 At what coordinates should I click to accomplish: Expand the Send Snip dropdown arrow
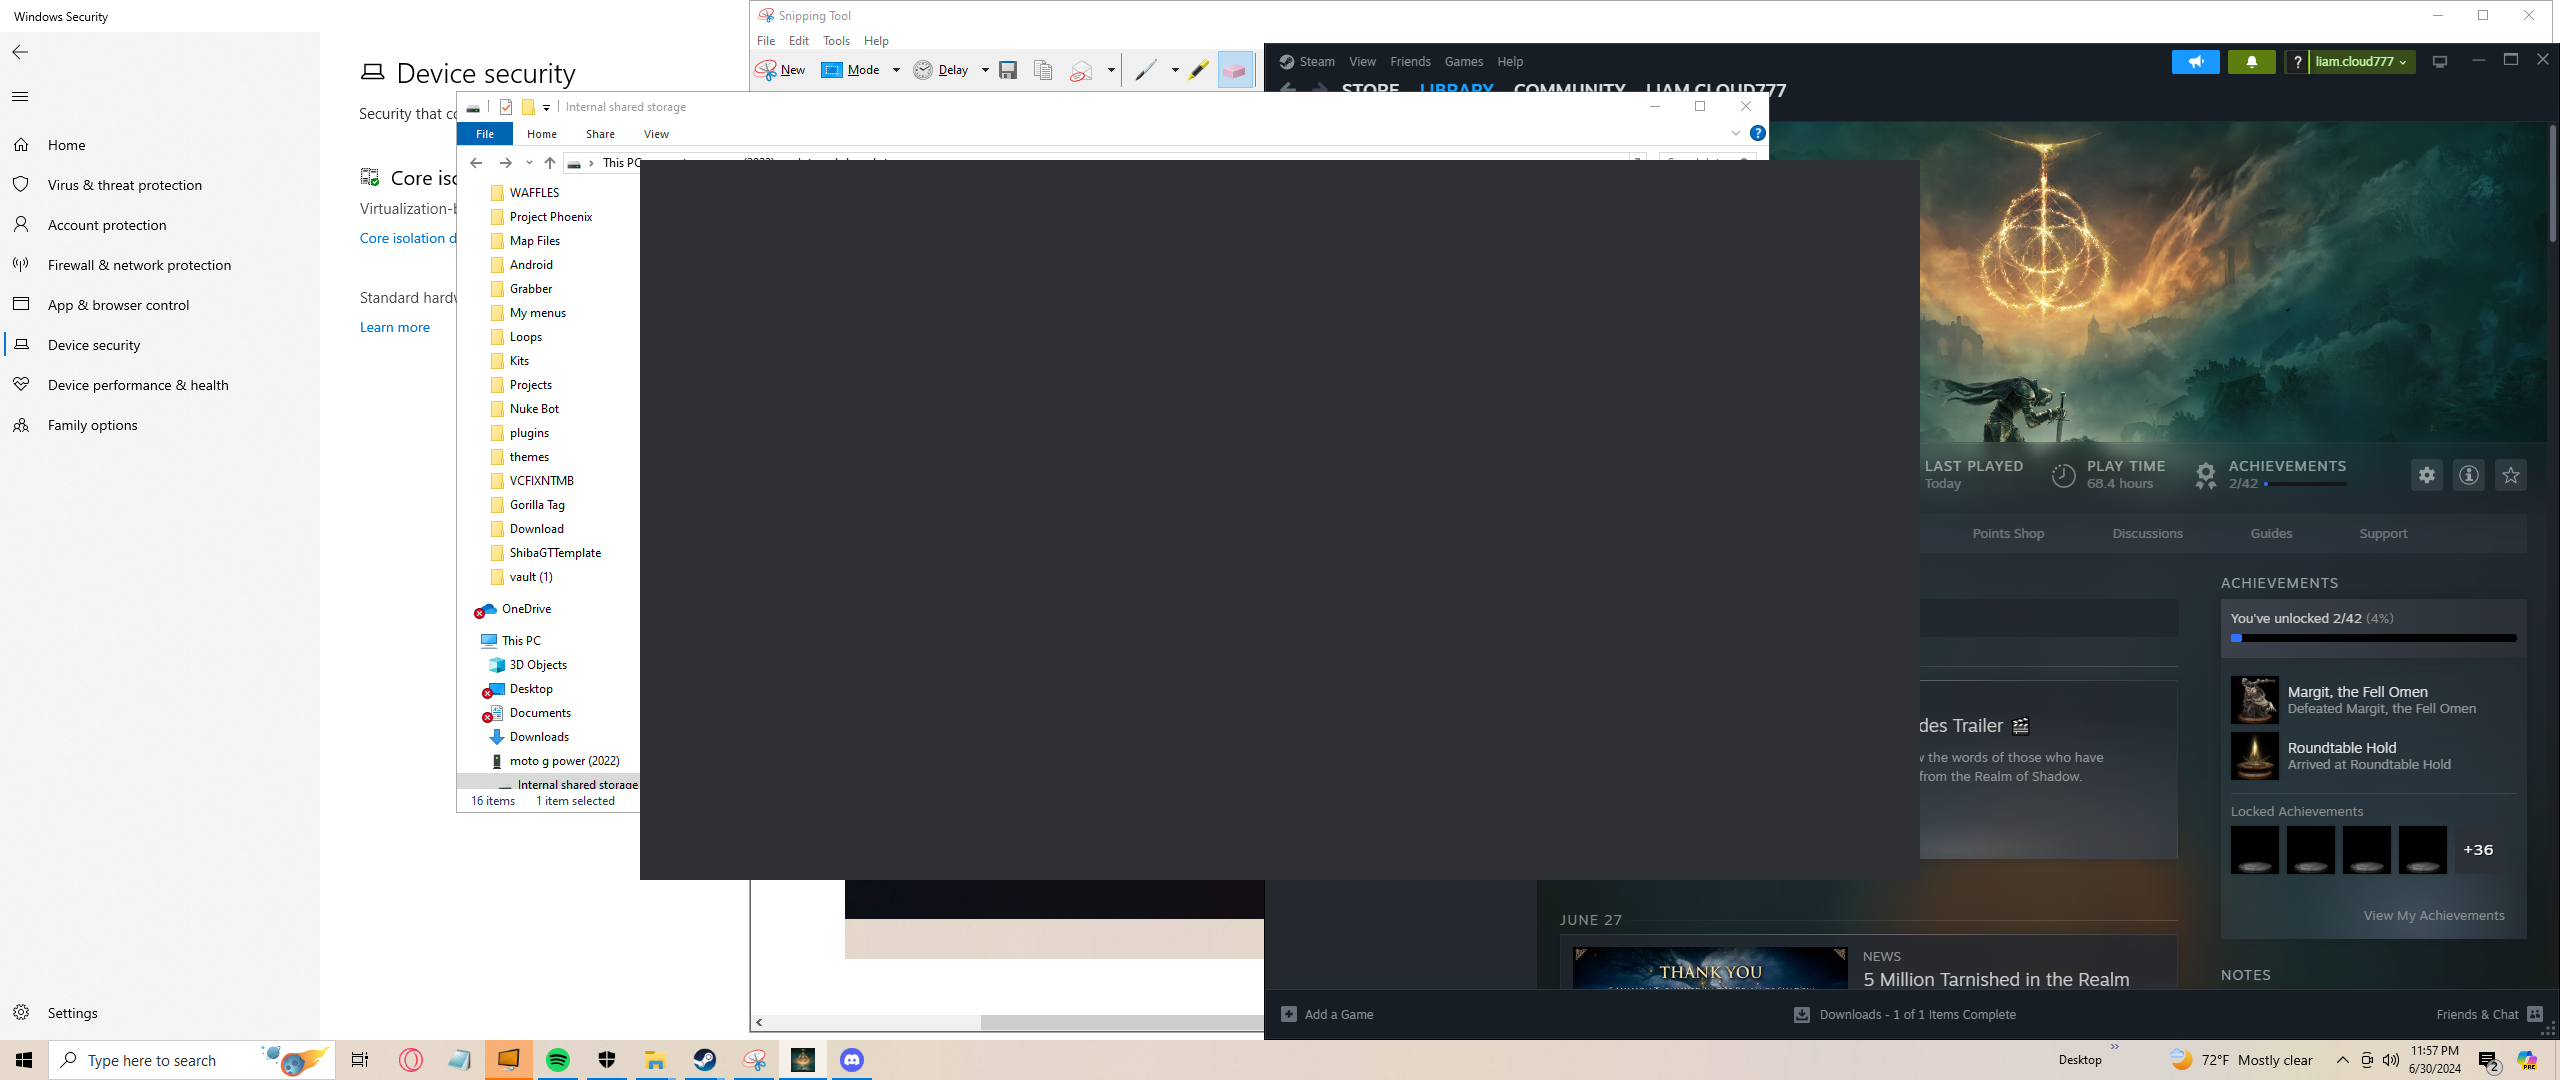point(1111,70)
